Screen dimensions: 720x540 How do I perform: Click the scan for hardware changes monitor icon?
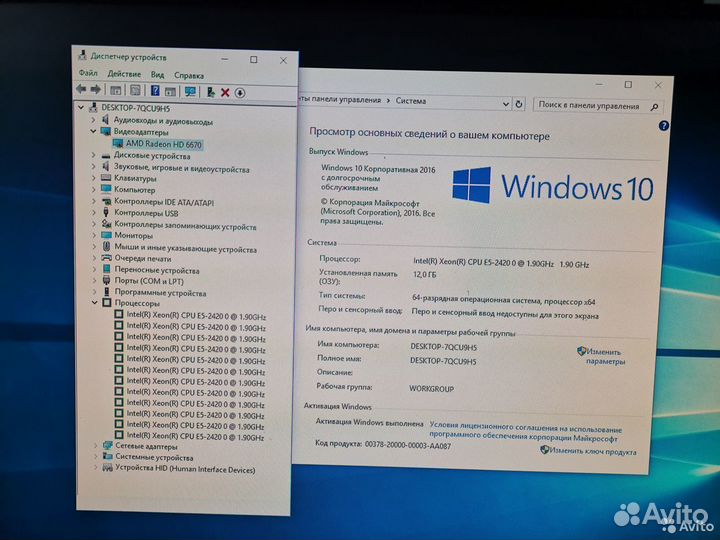(x=191, y=91)
